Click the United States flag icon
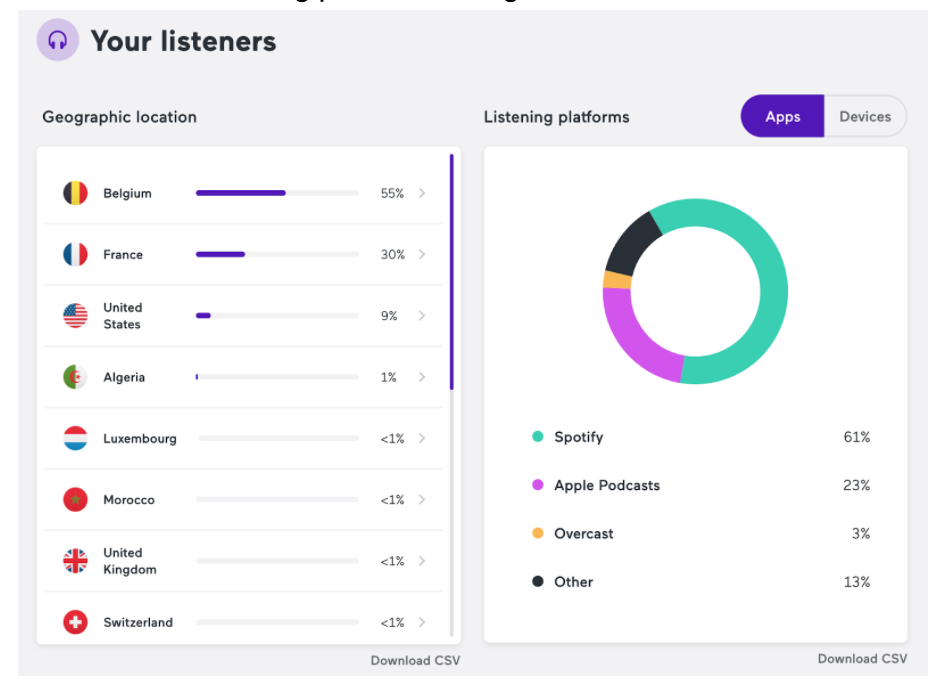 point(75,316)
